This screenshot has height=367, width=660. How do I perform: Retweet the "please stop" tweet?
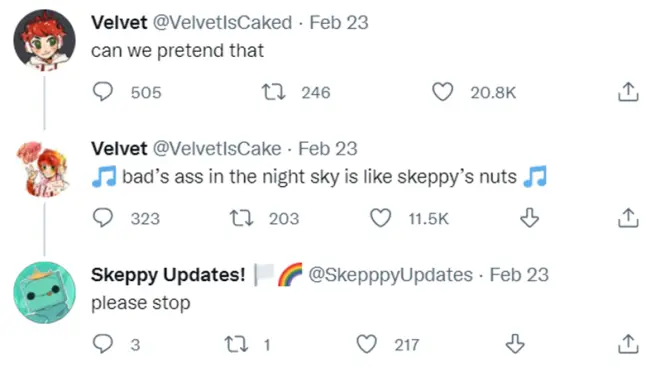(x=236, y=344)
